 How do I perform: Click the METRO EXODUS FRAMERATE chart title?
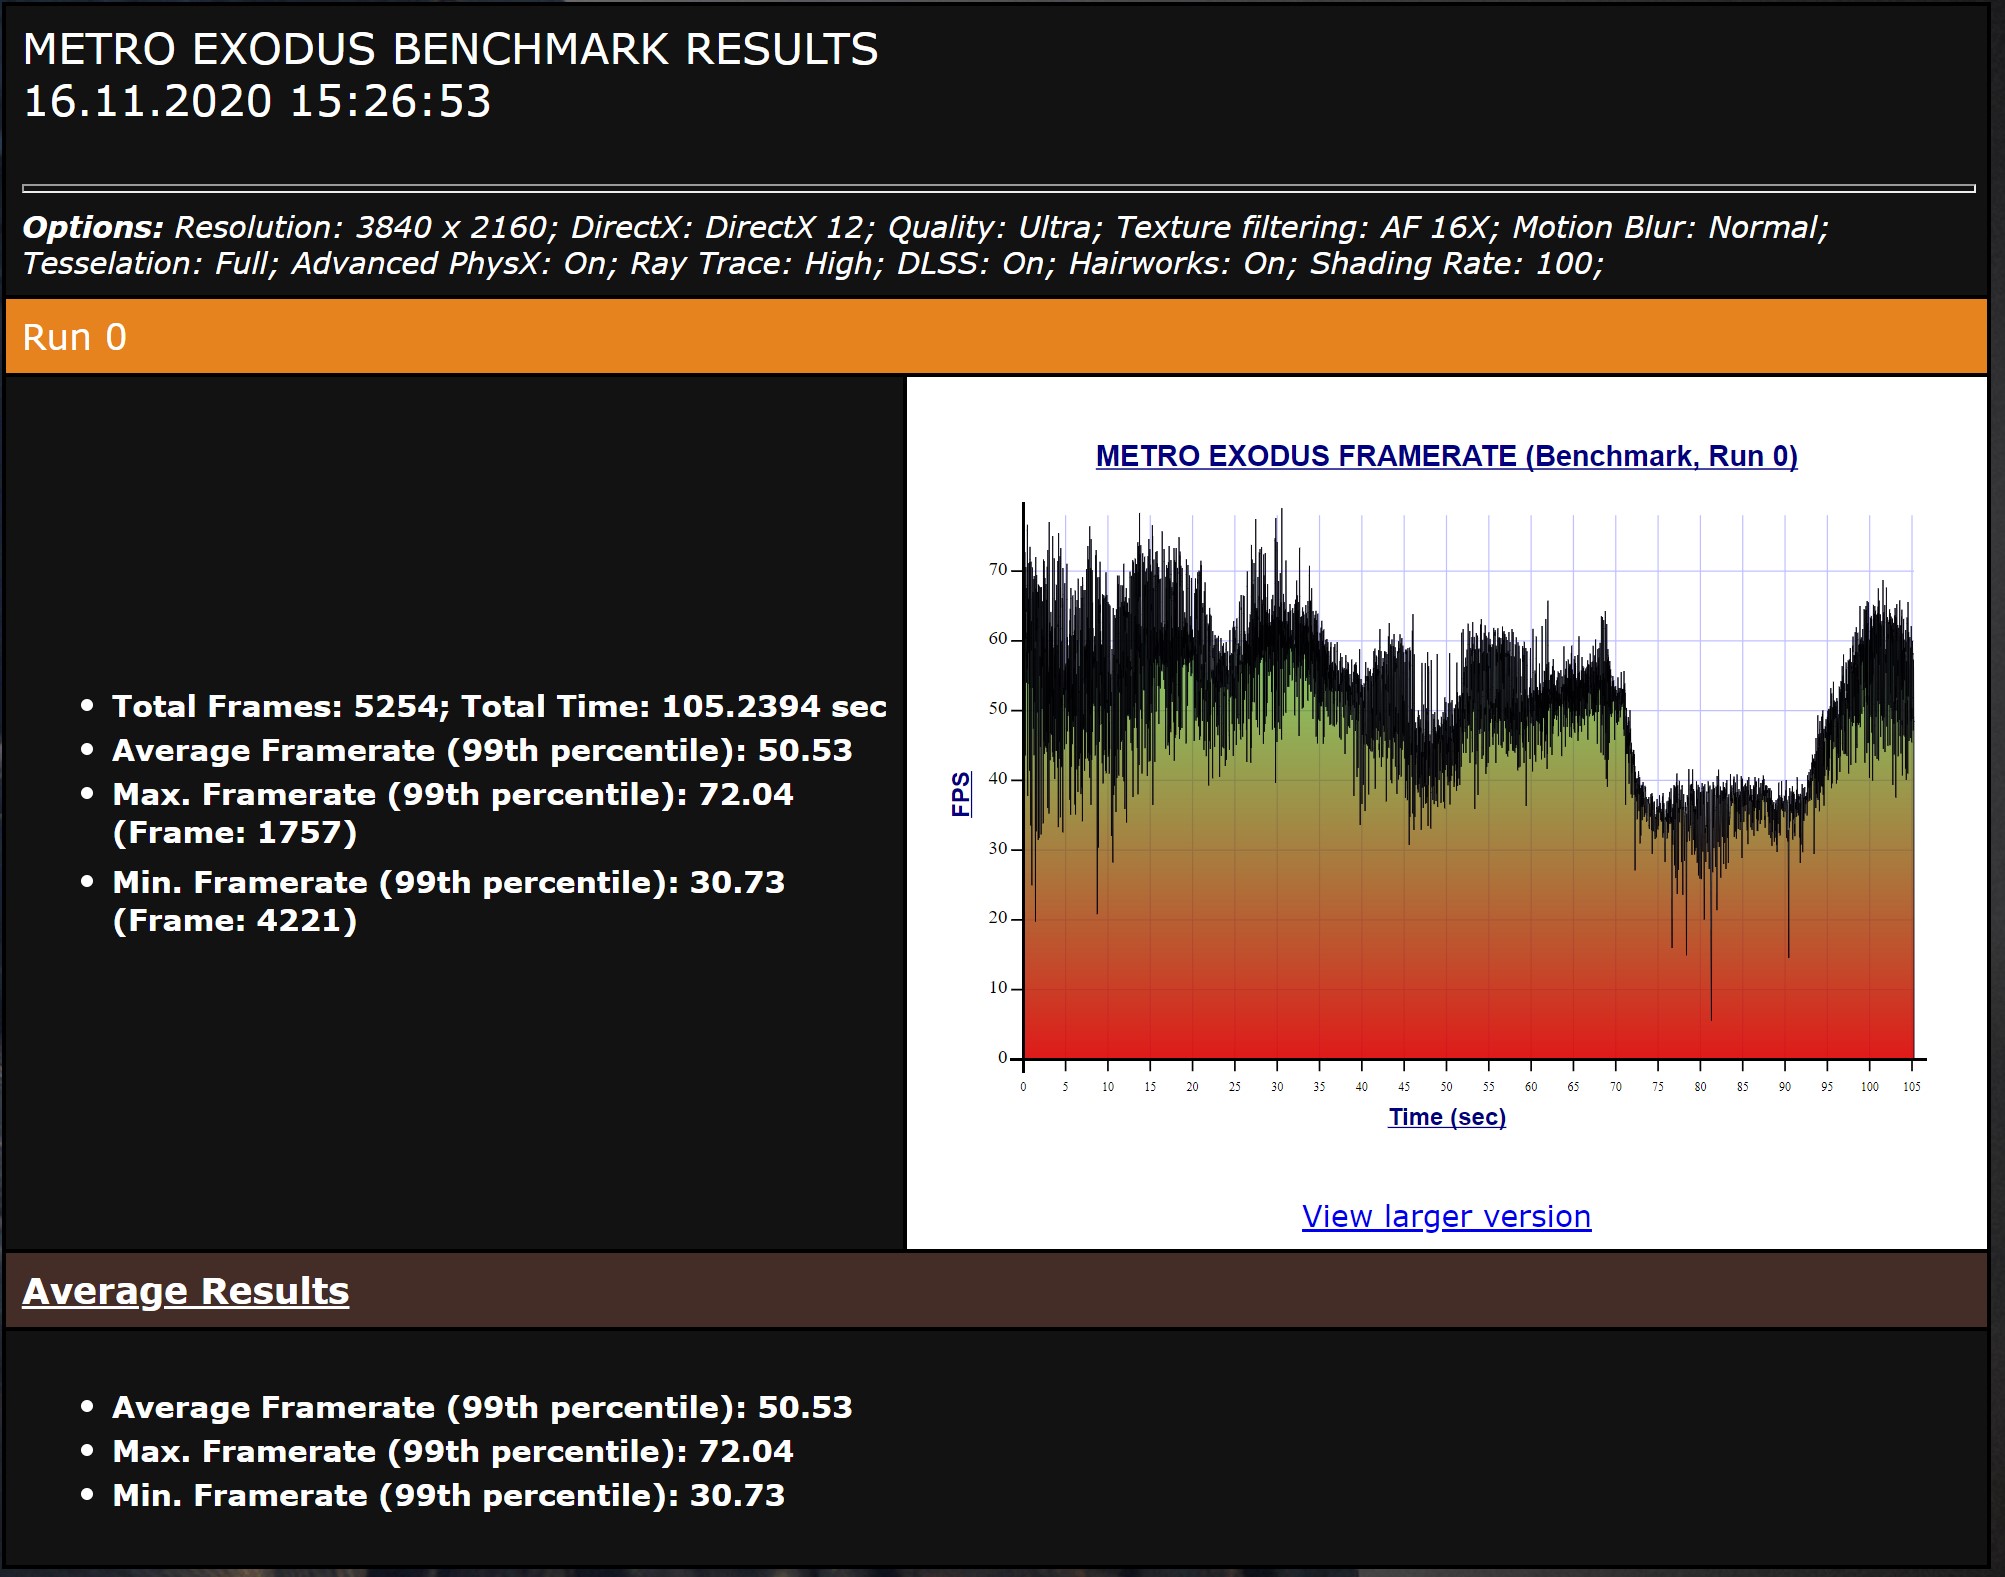pyautogui.click(x=1446, y=456)
